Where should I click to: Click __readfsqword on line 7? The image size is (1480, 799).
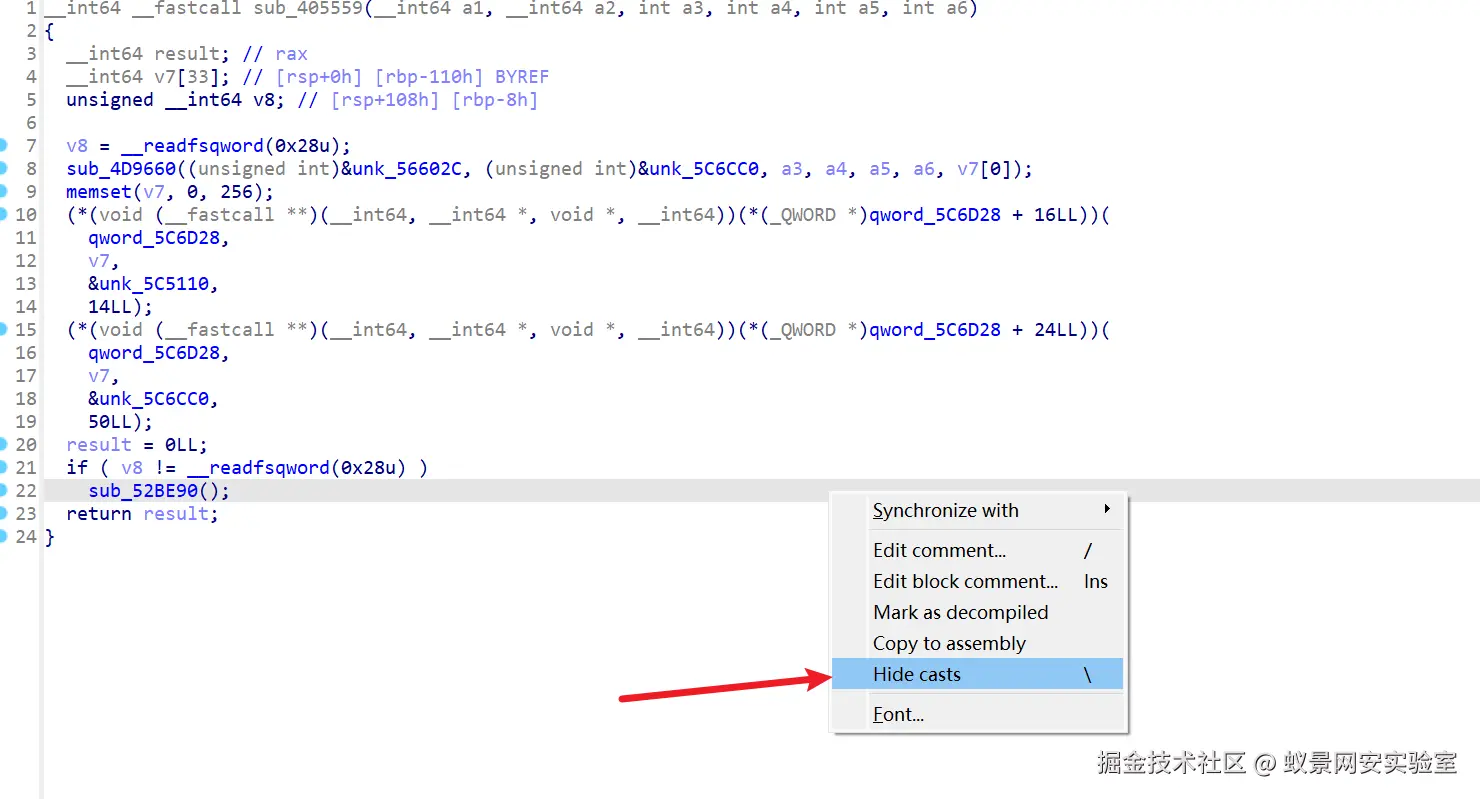[x=192, y=146]
